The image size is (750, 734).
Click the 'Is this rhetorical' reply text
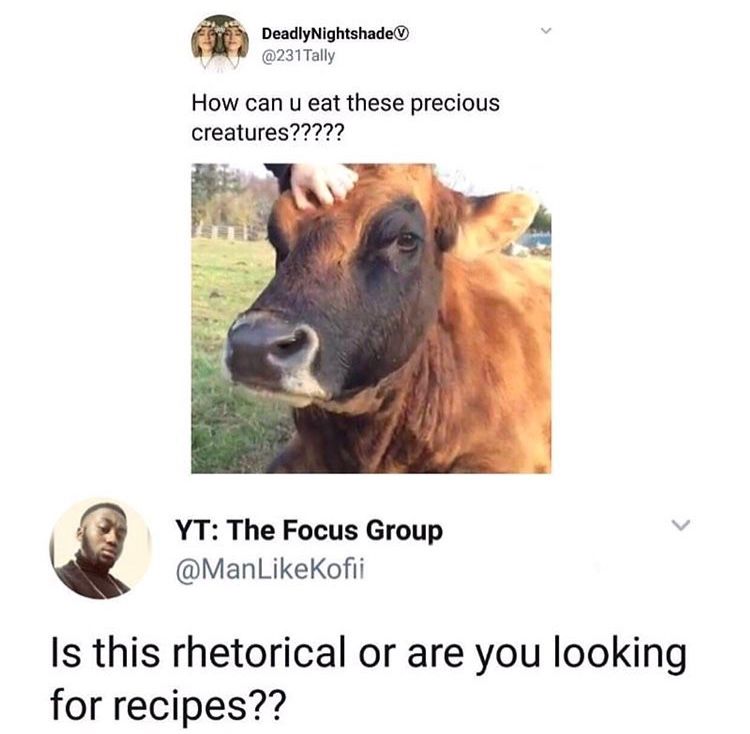[368, 679]
